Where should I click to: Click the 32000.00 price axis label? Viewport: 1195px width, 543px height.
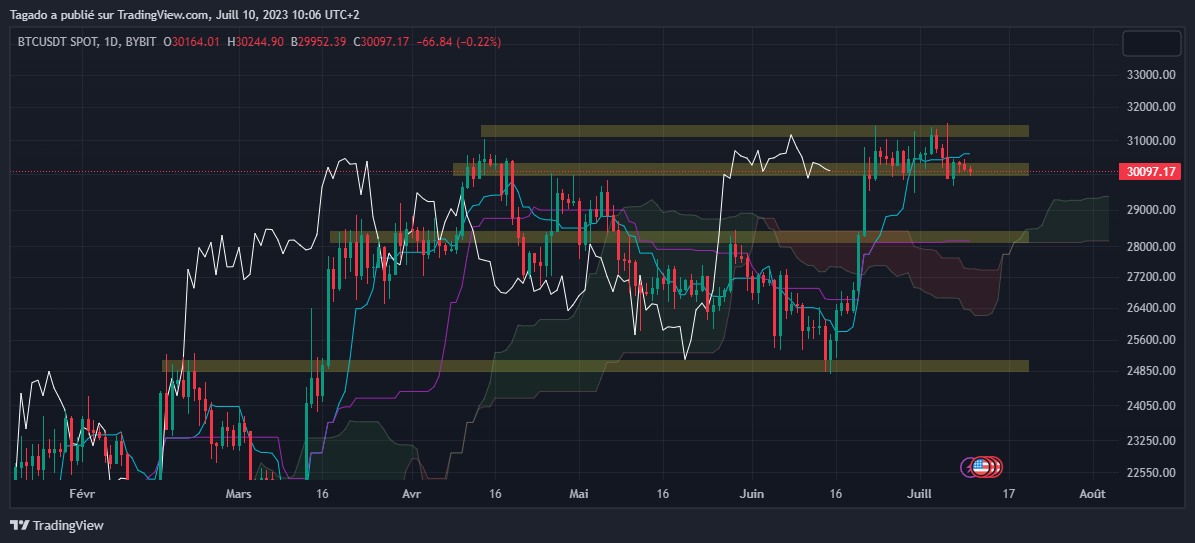pyautogui.click(x=1151, y=107)
